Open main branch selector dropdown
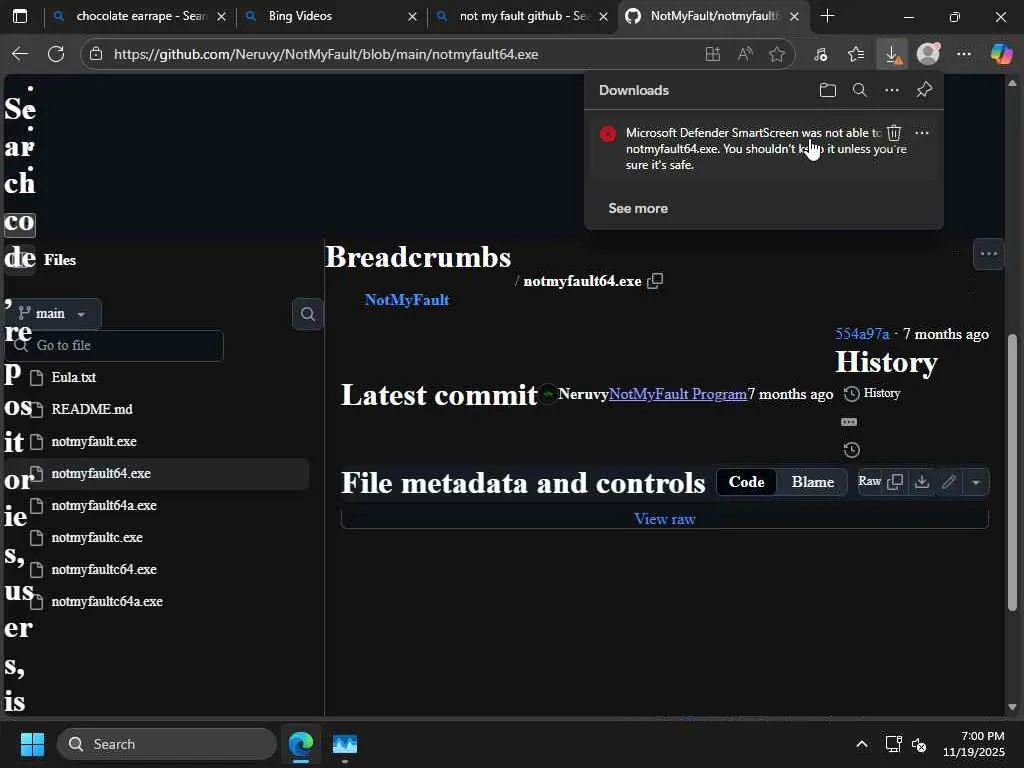The image size is (1024, 768). 53,314
